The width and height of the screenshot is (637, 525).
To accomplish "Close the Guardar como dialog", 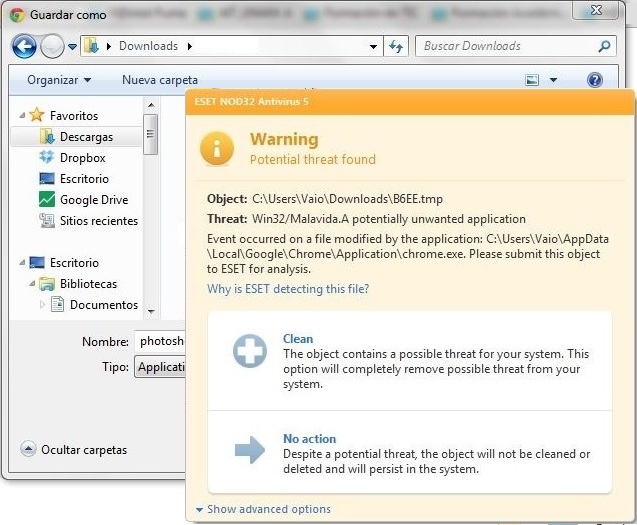I will (x=596, y=10).
